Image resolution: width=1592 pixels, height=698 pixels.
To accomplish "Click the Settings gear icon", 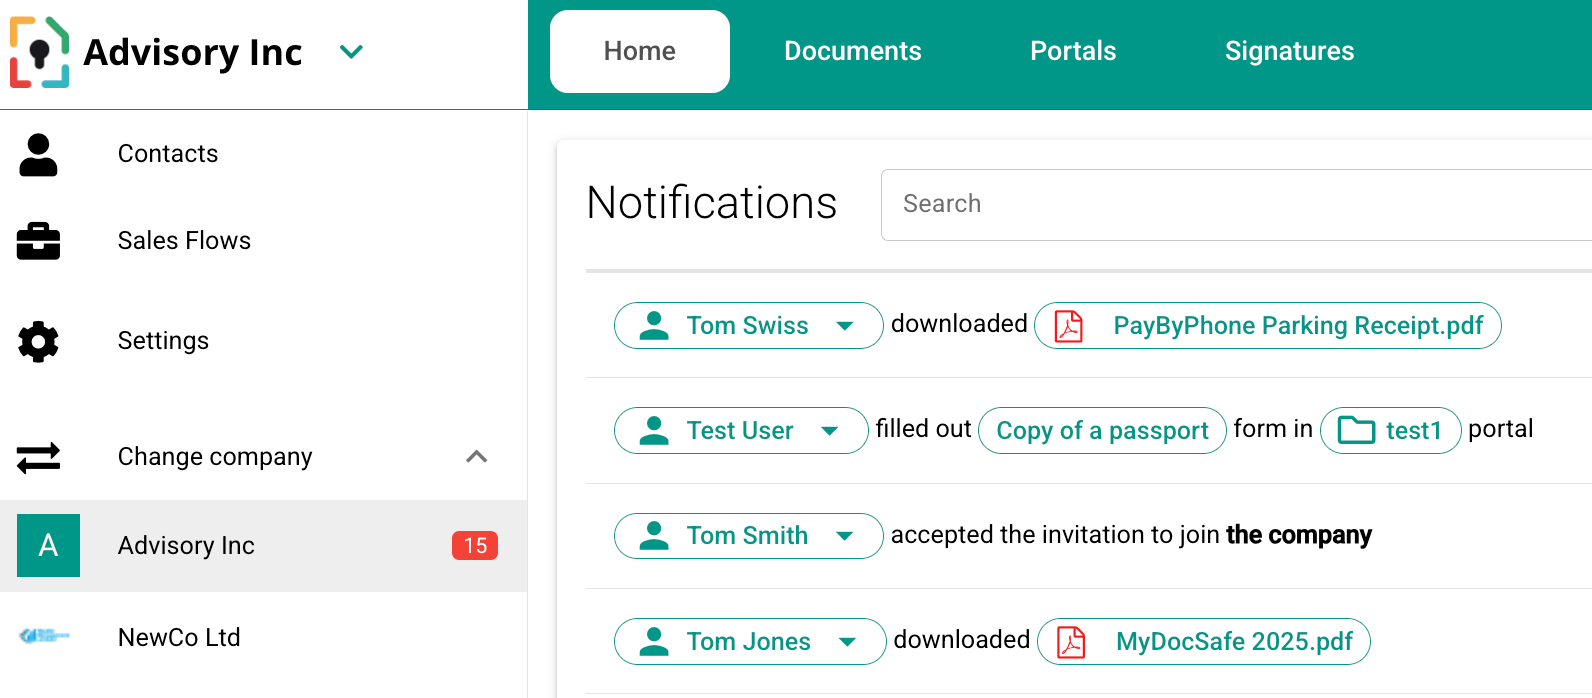I will click(x=39, y=341).
